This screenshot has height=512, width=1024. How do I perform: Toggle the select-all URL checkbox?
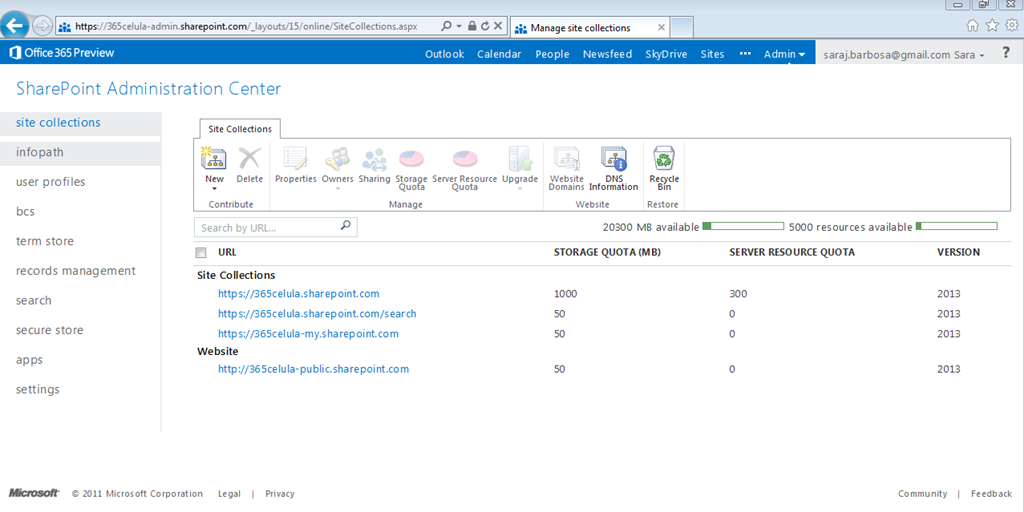(201, 253)
